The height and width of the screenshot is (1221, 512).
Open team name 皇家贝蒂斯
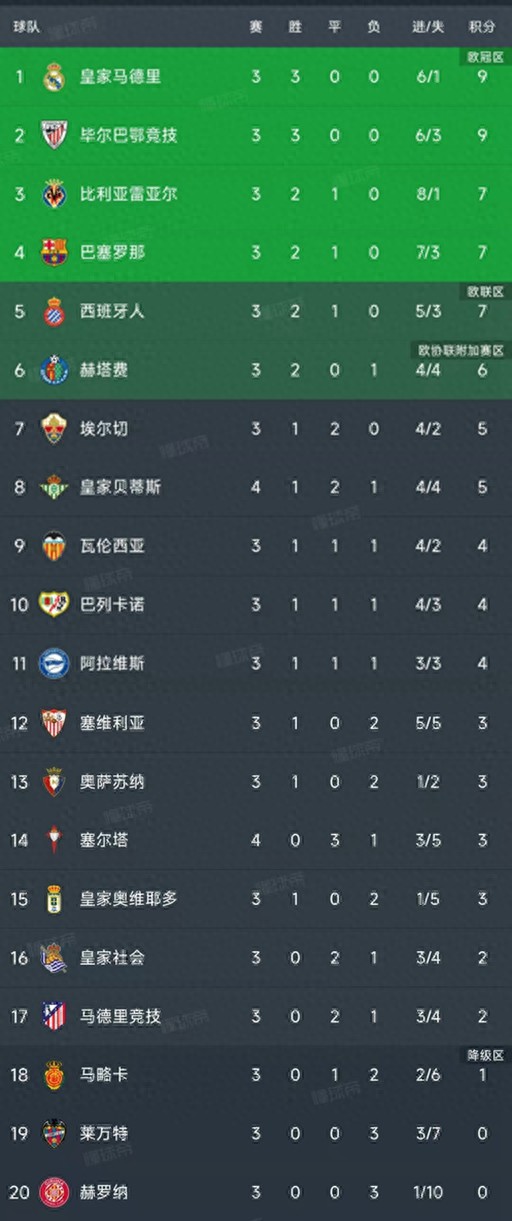[120, 487]
